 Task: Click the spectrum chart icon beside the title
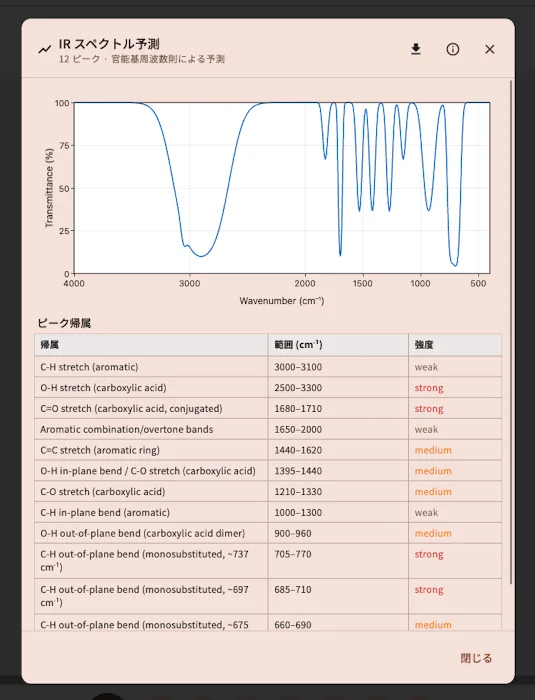pyautogui.click(x=45, y=49)
